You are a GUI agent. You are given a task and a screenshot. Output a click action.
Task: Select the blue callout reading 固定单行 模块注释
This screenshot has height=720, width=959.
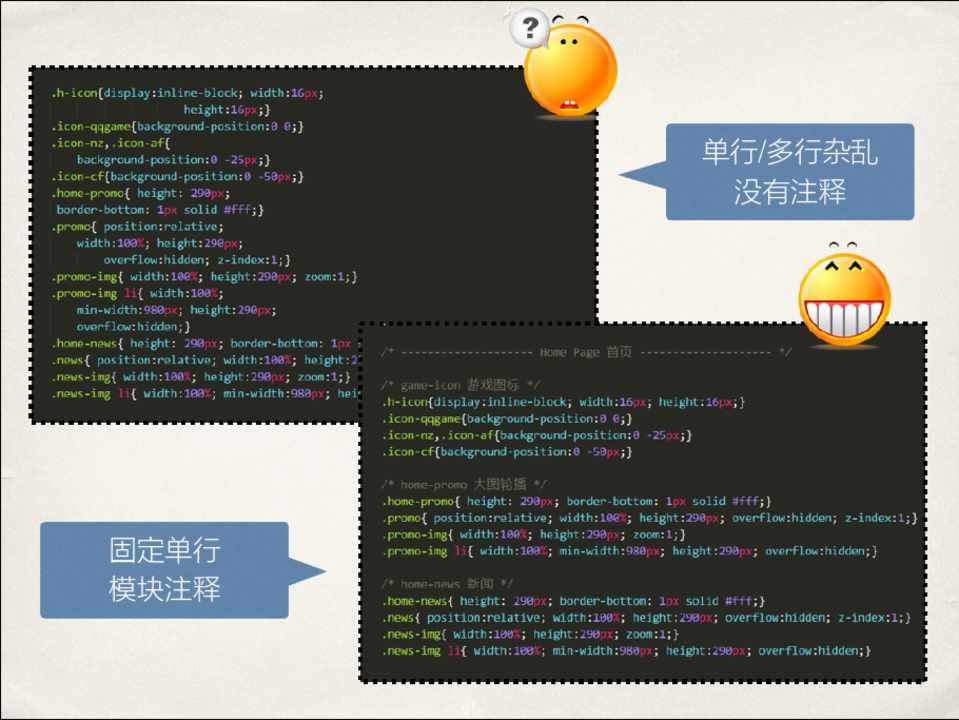coord(164,570)
